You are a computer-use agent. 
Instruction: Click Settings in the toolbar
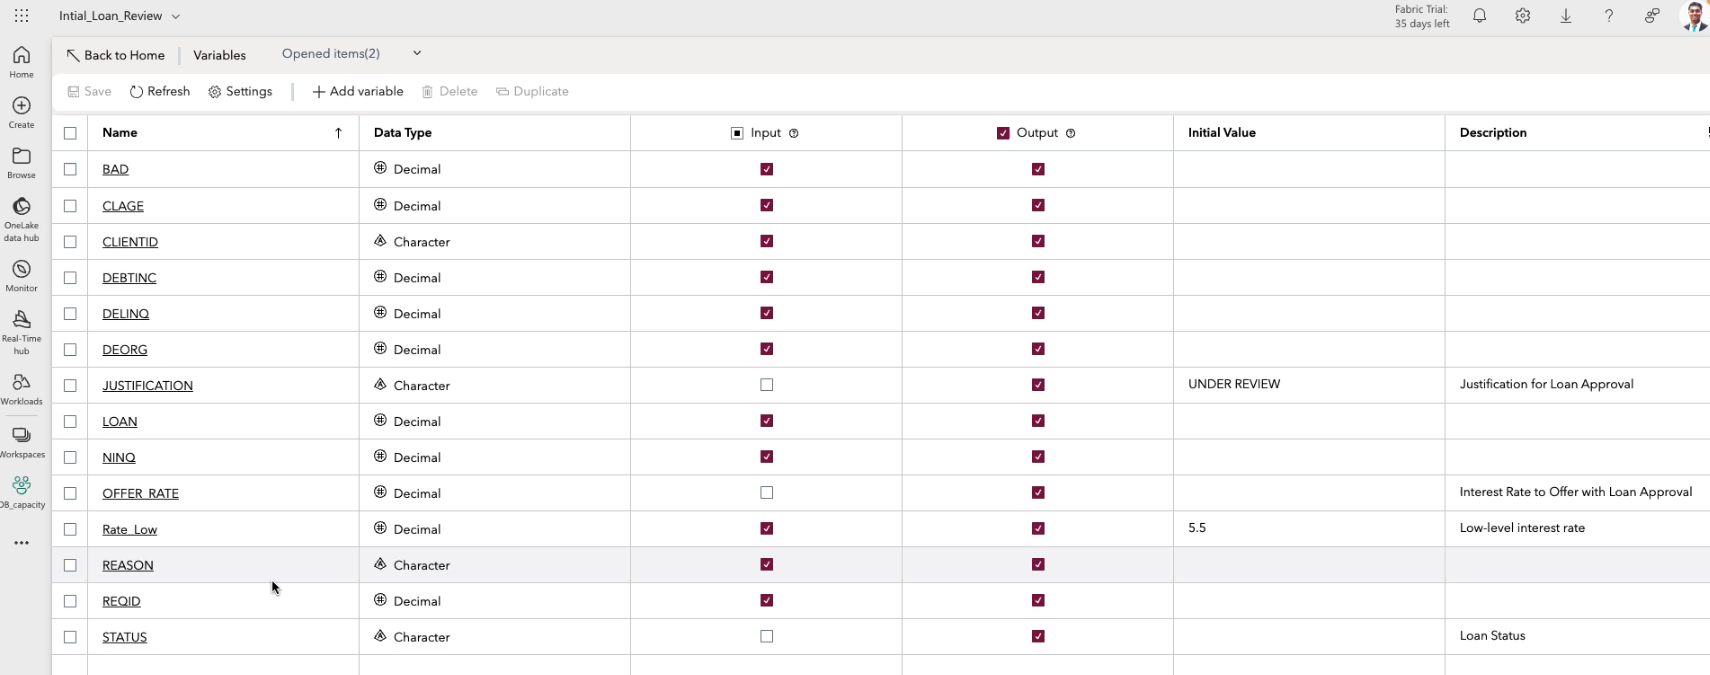[240, 92]
